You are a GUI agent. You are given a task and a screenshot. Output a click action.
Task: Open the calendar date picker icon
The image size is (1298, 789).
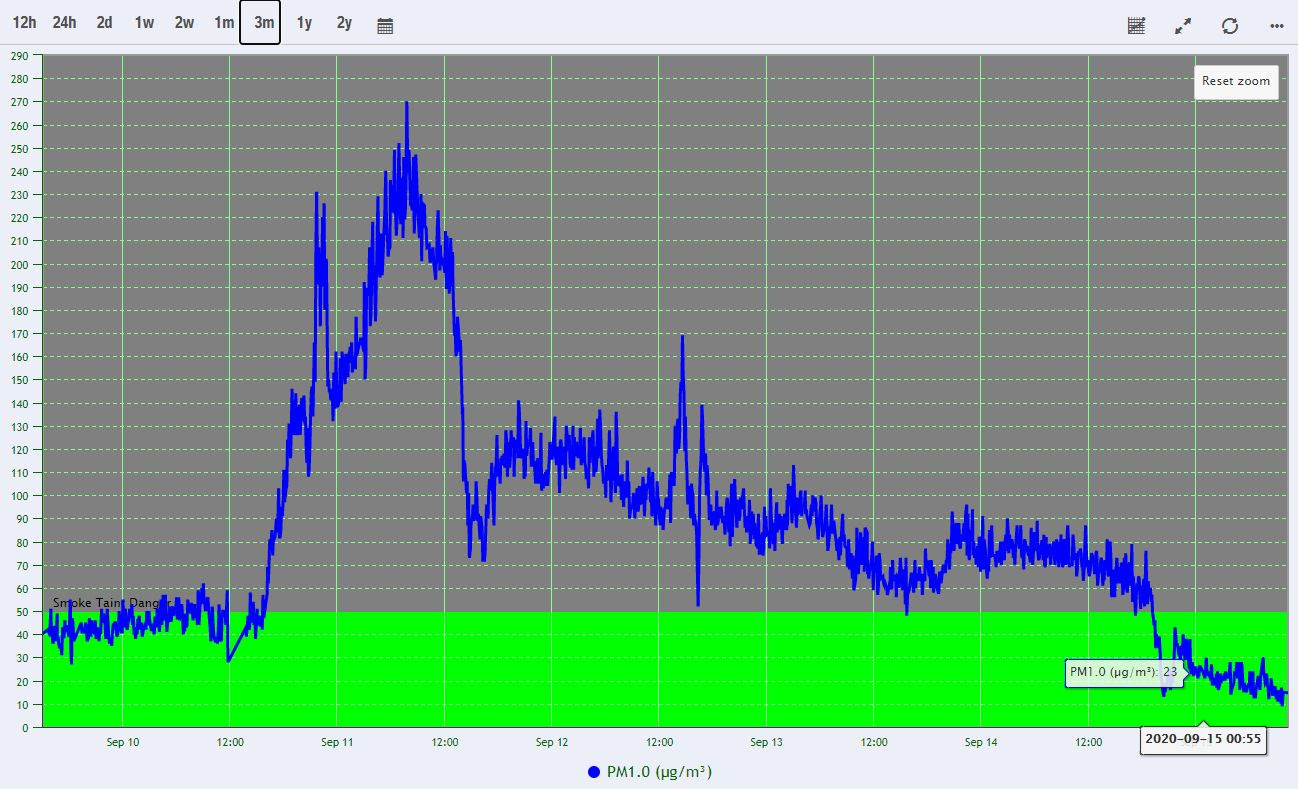(385, 26)
